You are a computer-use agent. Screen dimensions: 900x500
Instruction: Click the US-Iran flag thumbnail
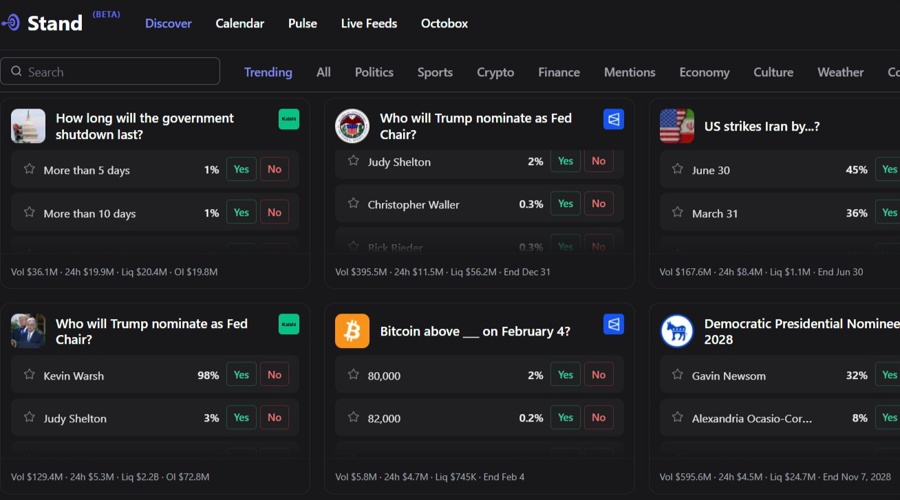pyautogui.click(x=677, y=126)
